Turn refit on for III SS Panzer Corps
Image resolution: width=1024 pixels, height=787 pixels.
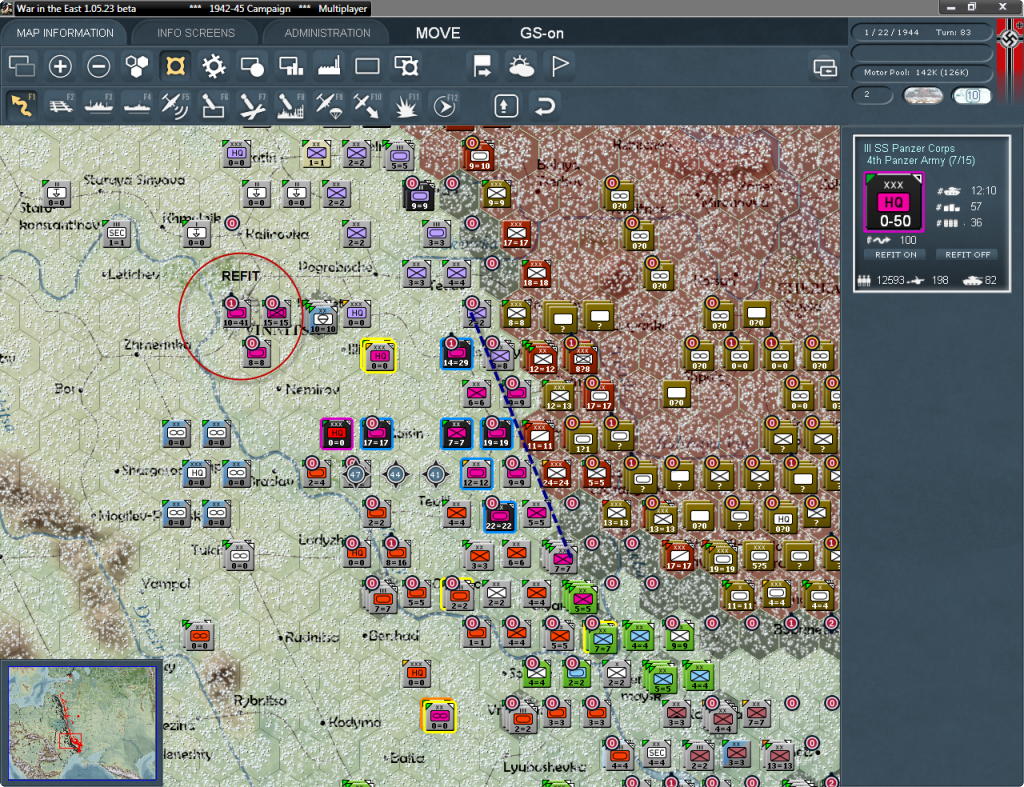click(x=895, y=255)
